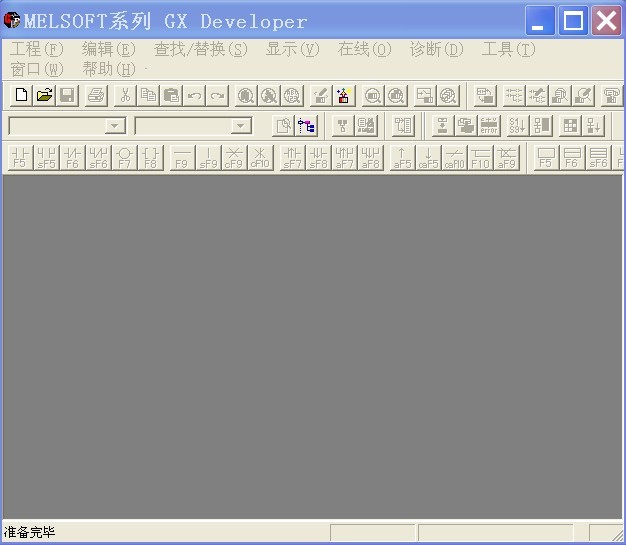Select the F7 coil tool
This screenshot has width=626, height=545.
tap(124, 158)
